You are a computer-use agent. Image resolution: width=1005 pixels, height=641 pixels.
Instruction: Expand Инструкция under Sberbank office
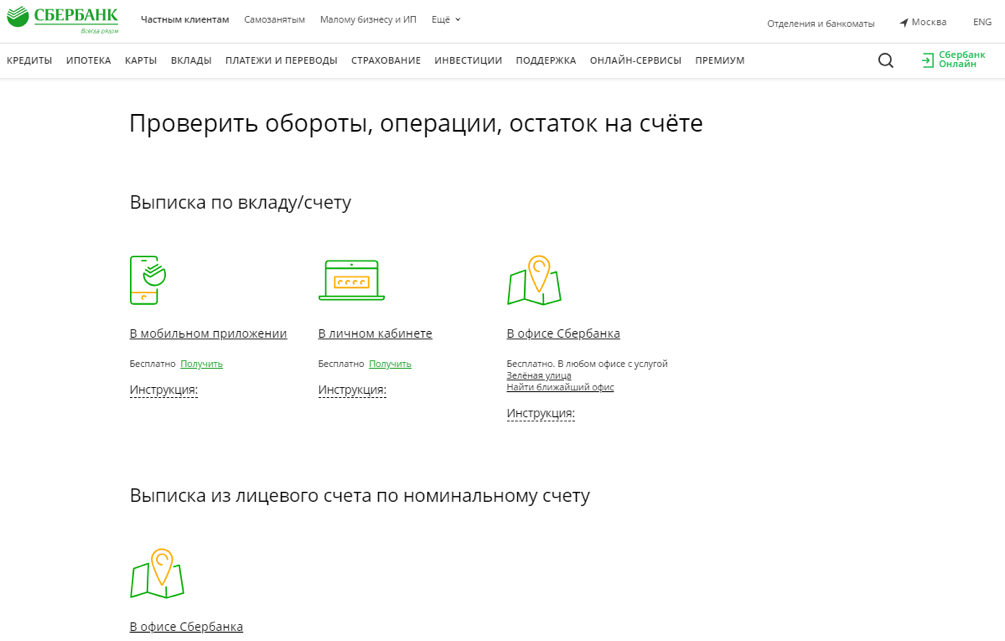coord(540,413)
